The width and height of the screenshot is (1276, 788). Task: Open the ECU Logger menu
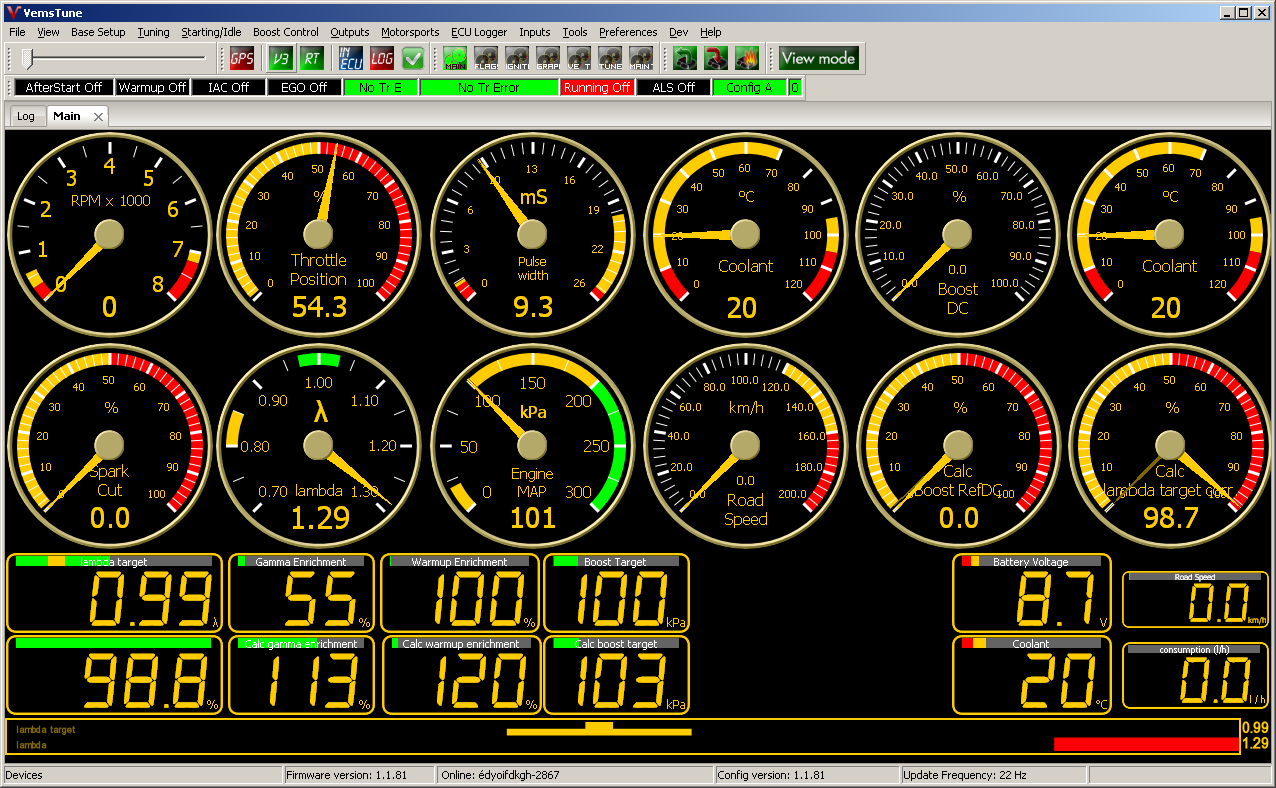click(479, 32)
